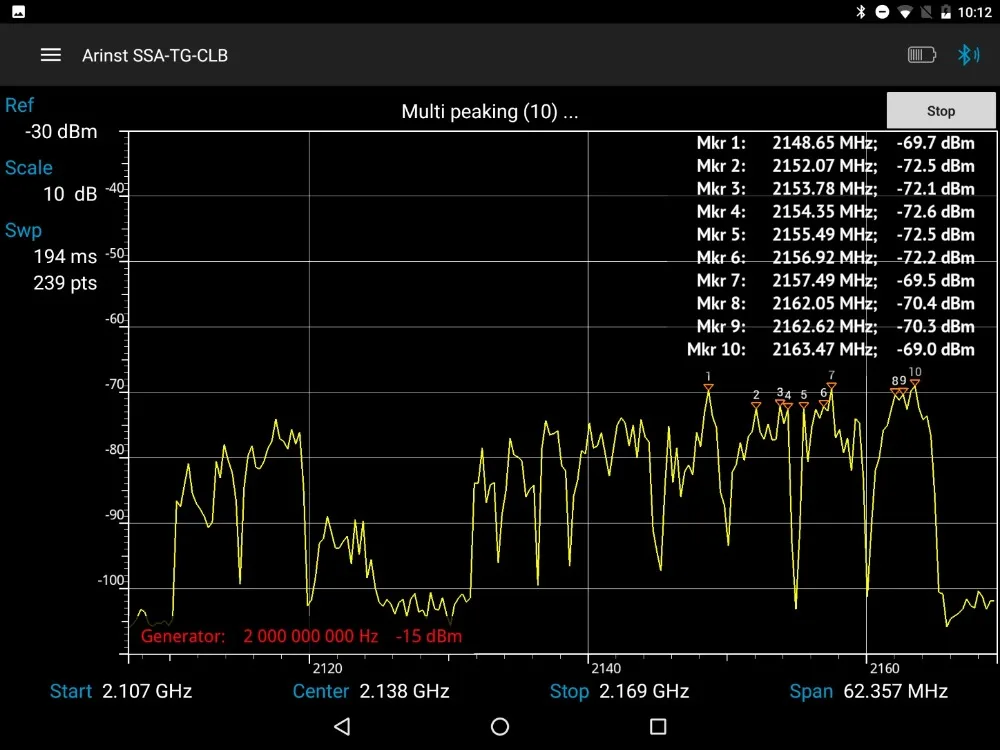1000x750 pixels.
Task: Tap the Mkr 3 2153.78 MHz readout row
Action: tap(835, 189)
